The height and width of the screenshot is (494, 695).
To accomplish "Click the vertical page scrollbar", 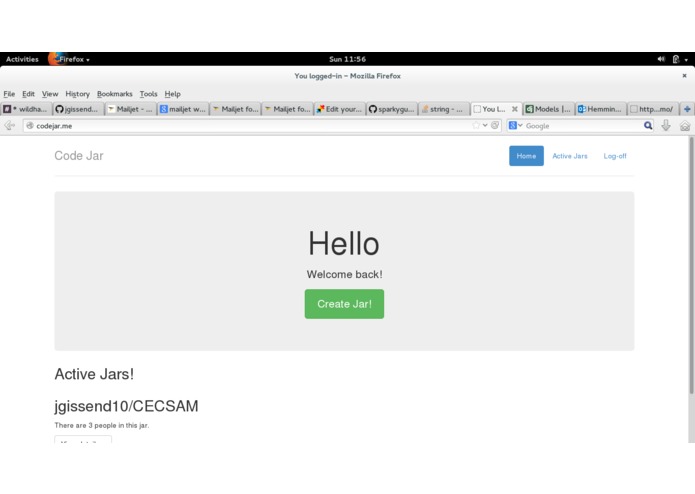I will pyautogui.click(x=691, y=265).
